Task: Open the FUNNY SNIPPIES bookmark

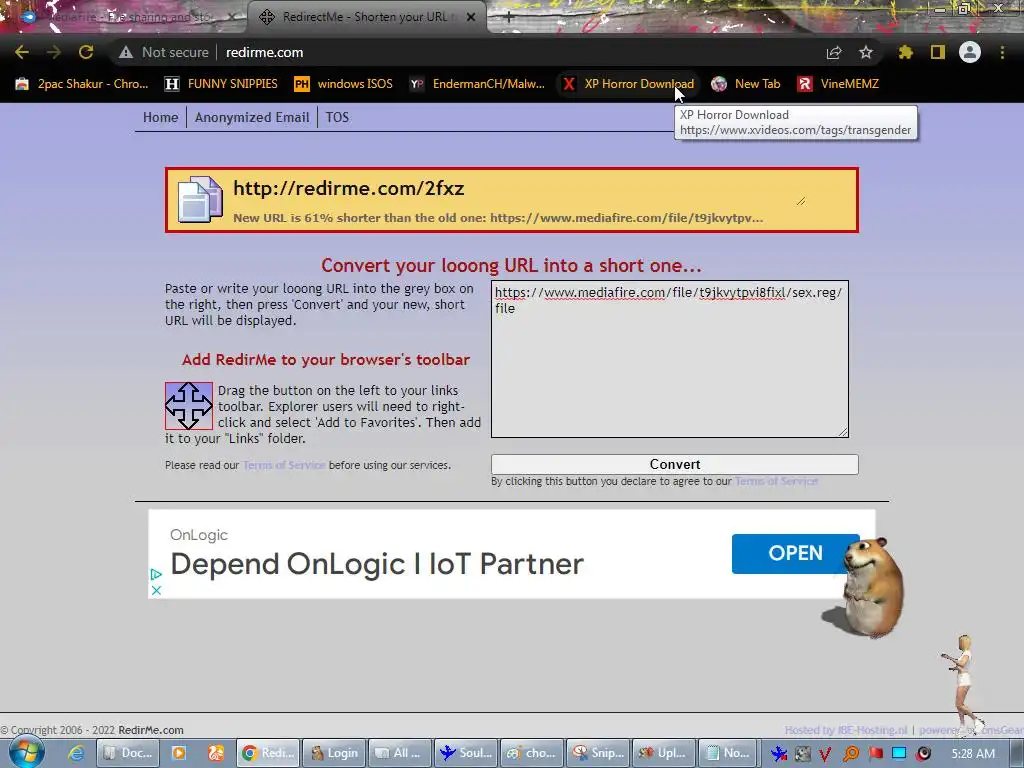Action: coord(221,84)
